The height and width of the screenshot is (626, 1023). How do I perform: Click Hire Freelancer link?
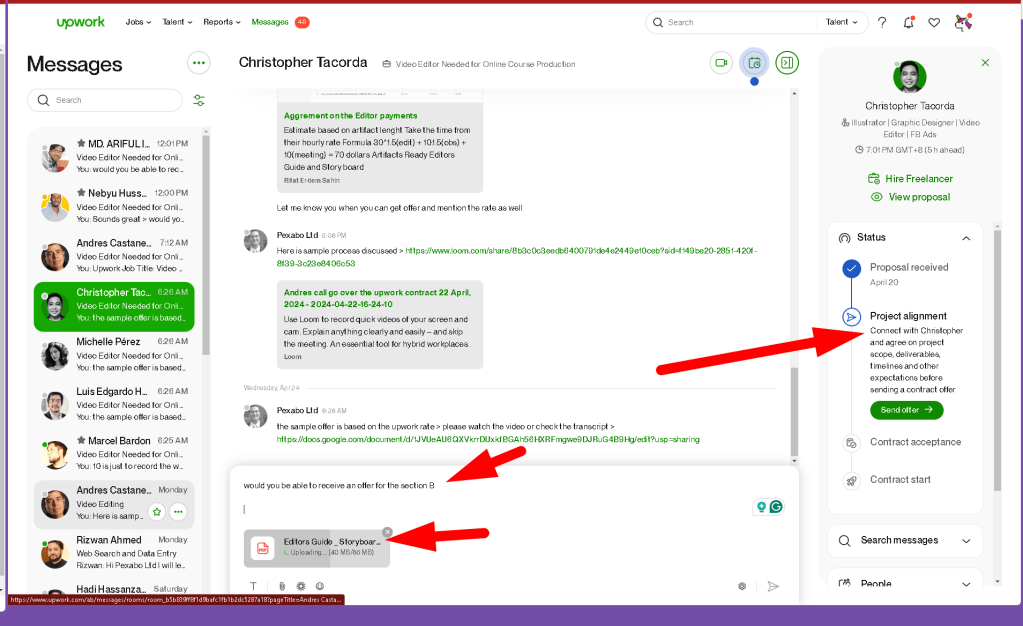pyautogui.click(x=910, y=179)
